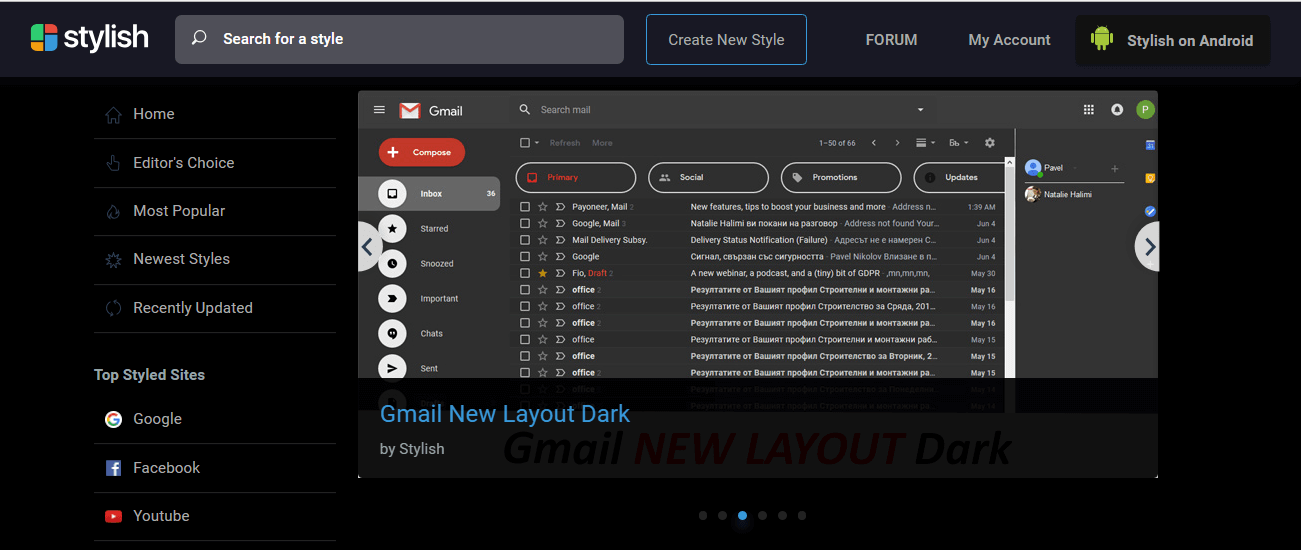Star the Flo, Draft email

(x=543, y=273)
